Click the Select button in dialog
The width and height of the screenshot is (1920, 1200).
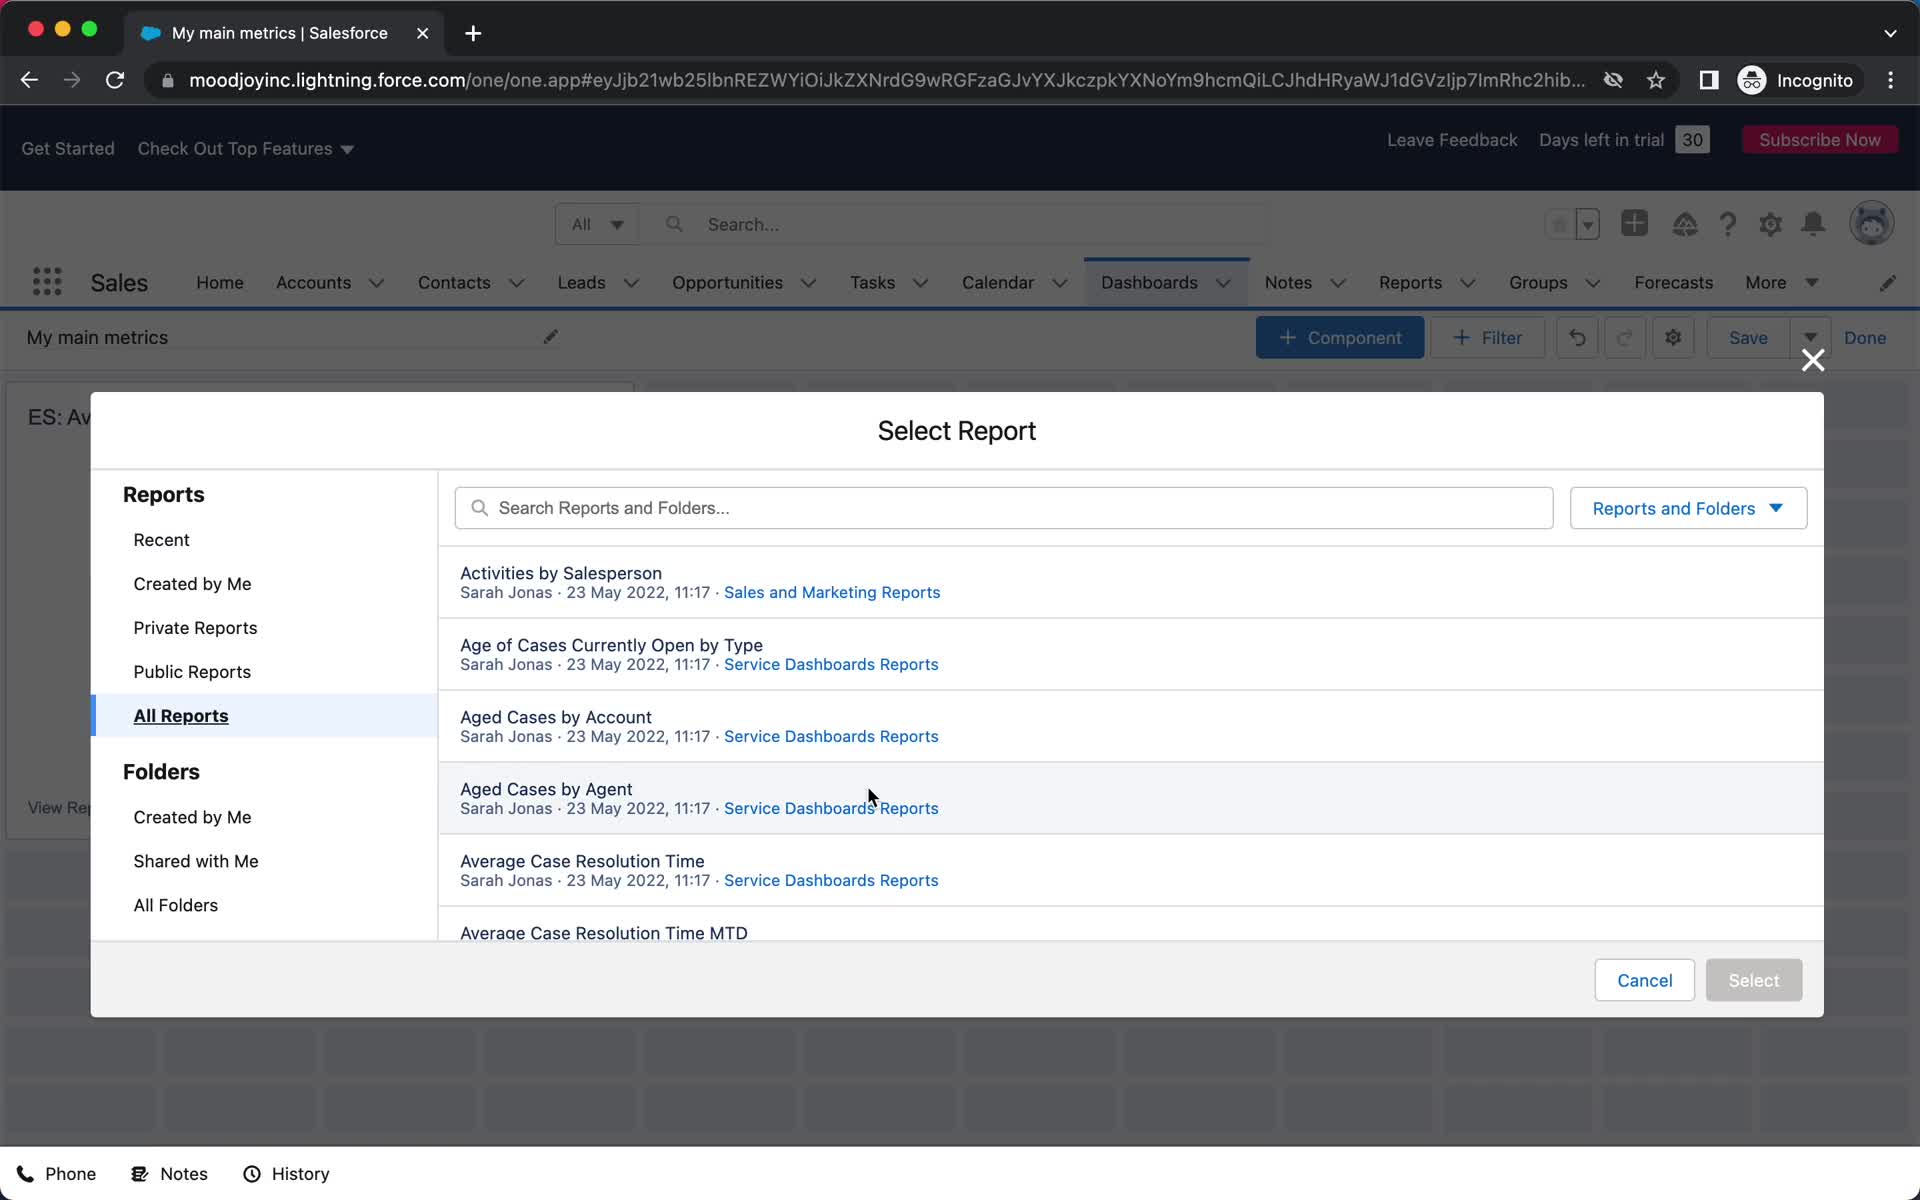coord(1754,980)
